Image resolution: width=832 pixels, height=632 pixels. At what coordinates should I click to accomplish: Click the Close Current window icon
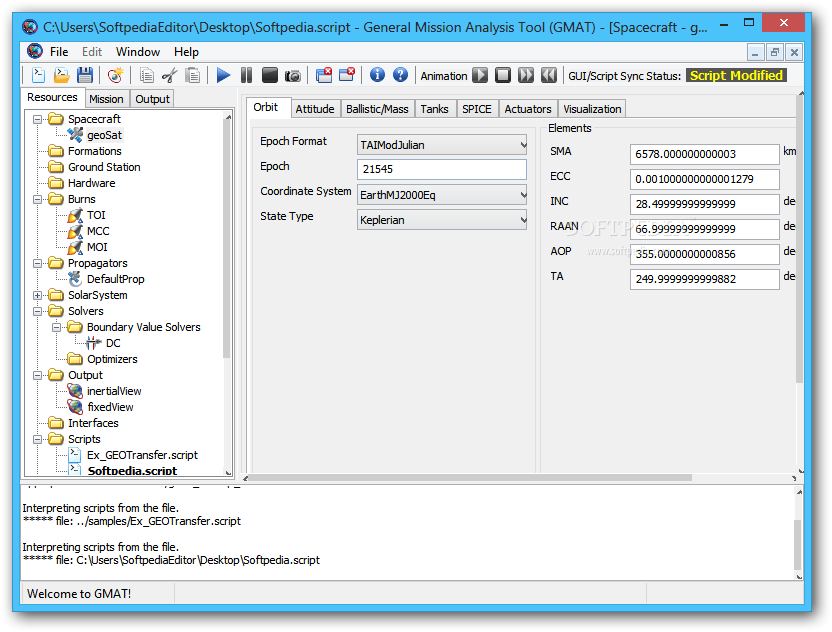pos(346,75)
